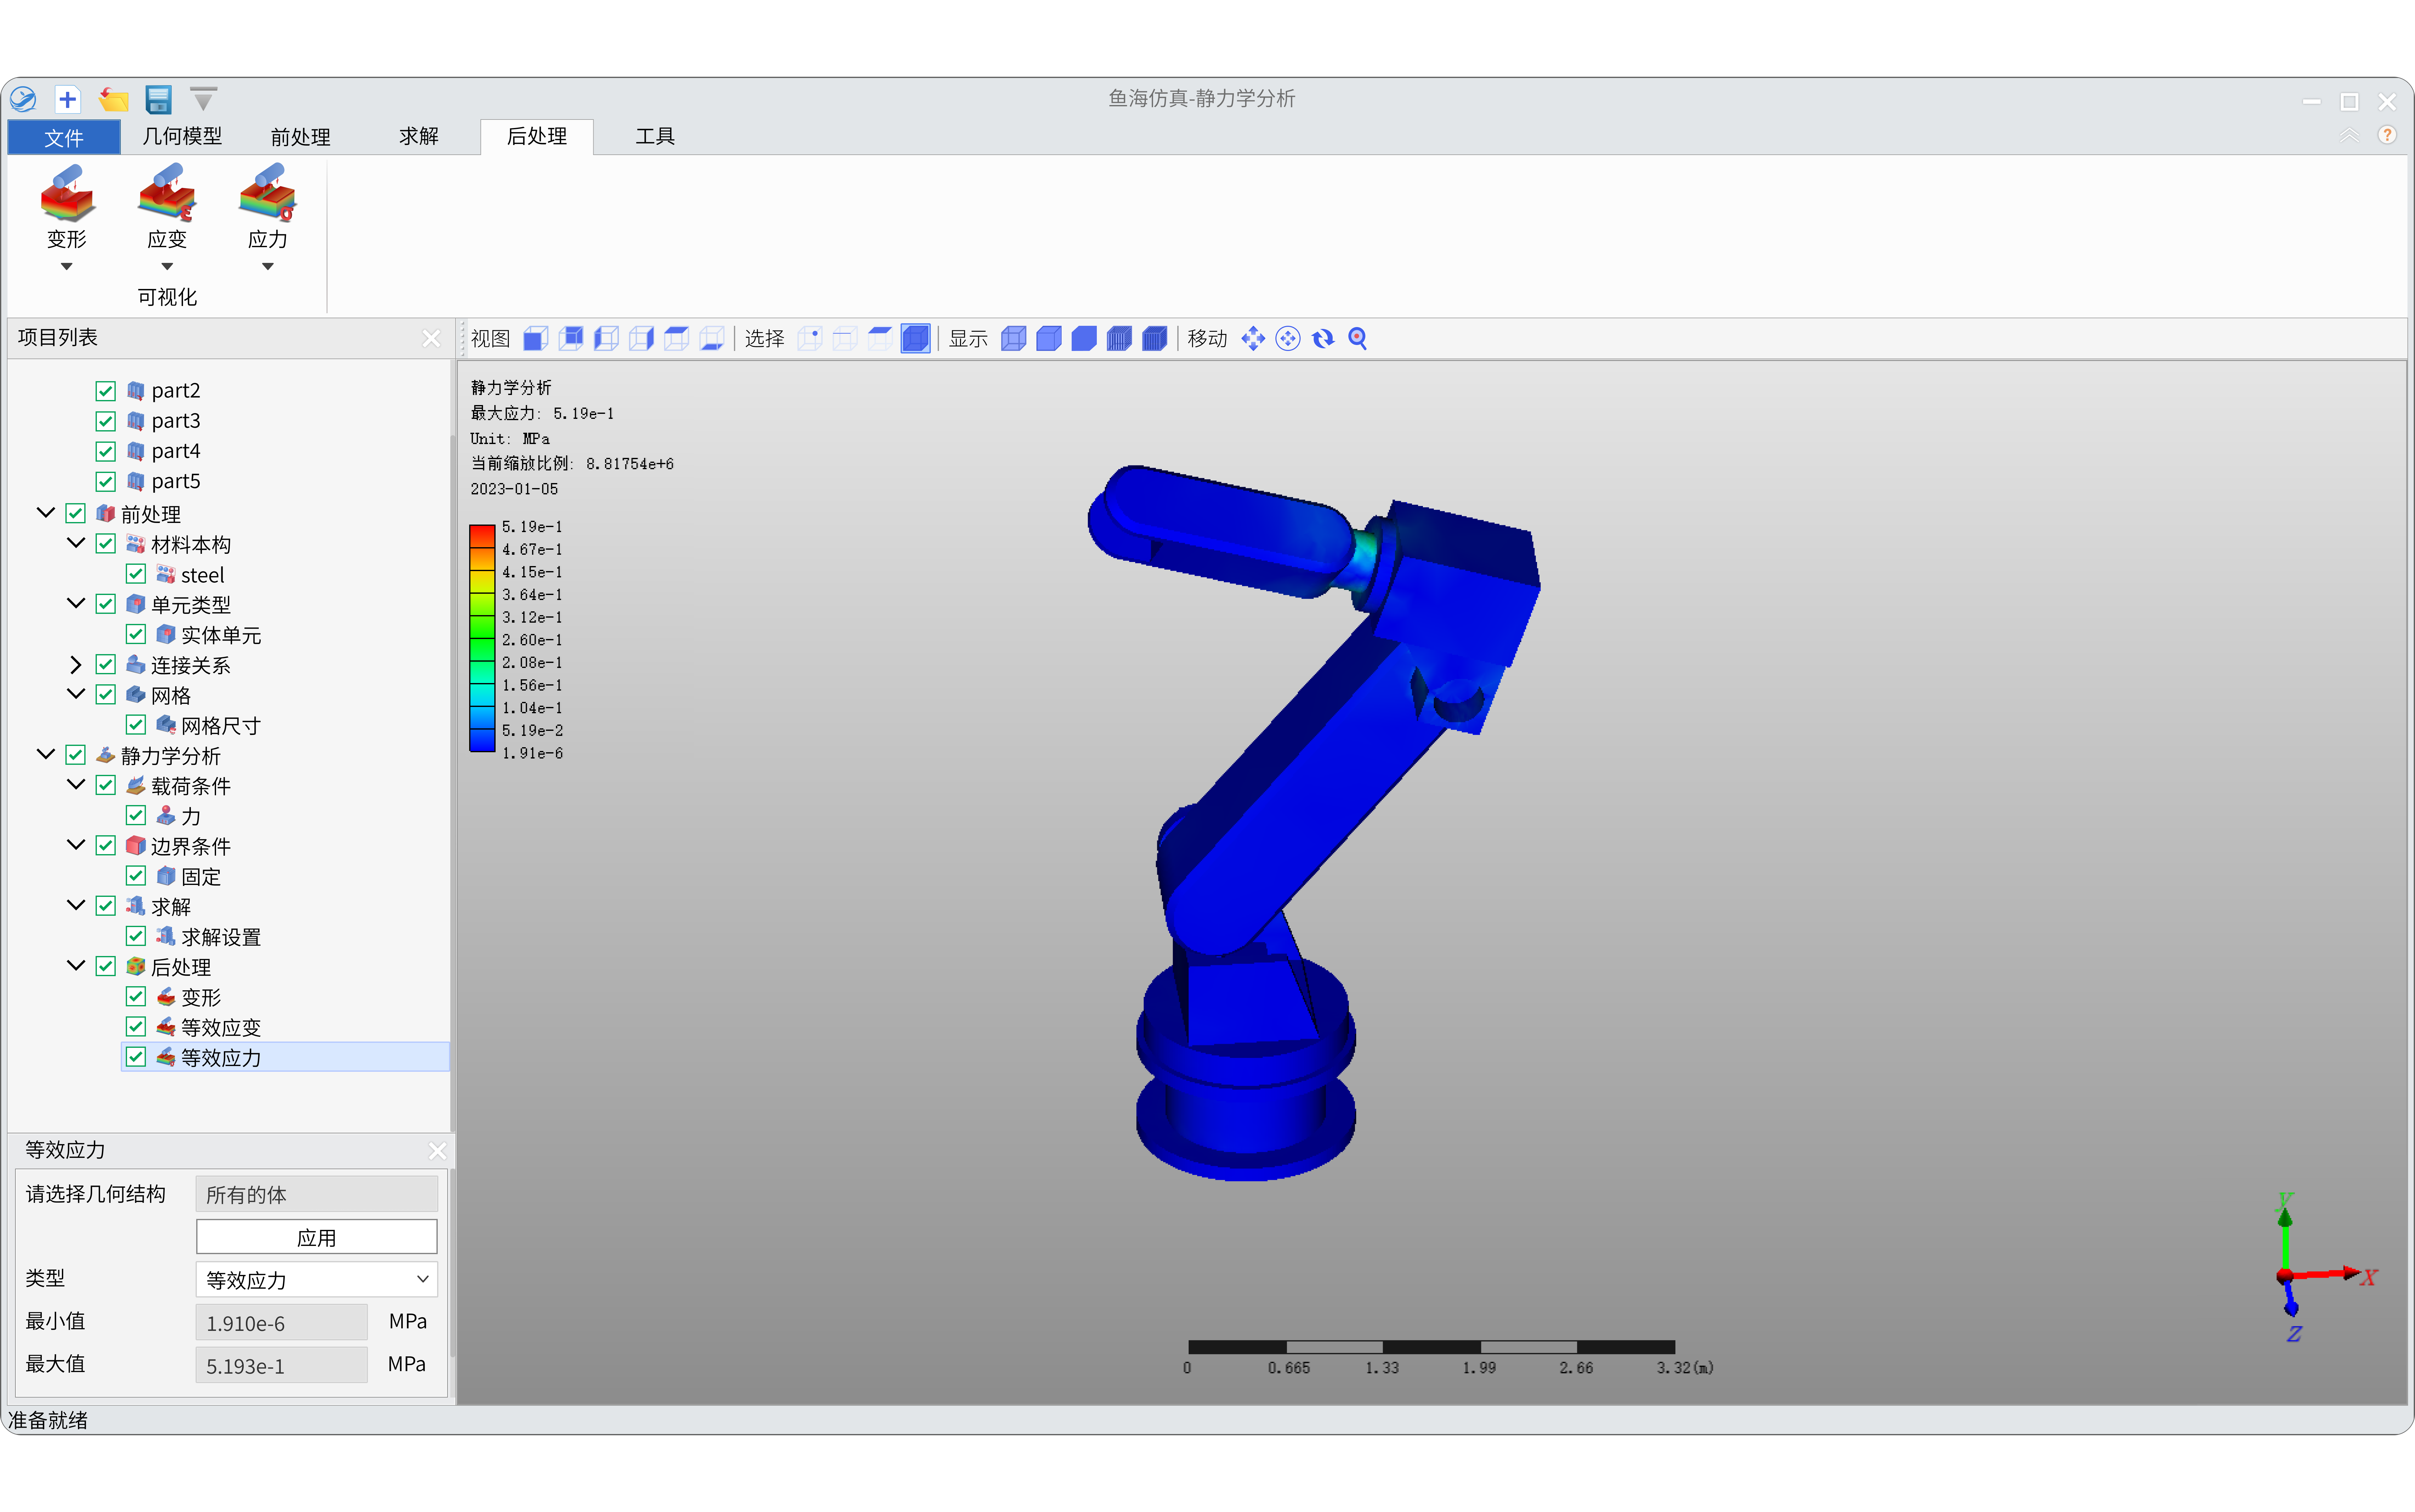
Task: Collapse the ribbon with the chevron
Action: pos(2349,135)
